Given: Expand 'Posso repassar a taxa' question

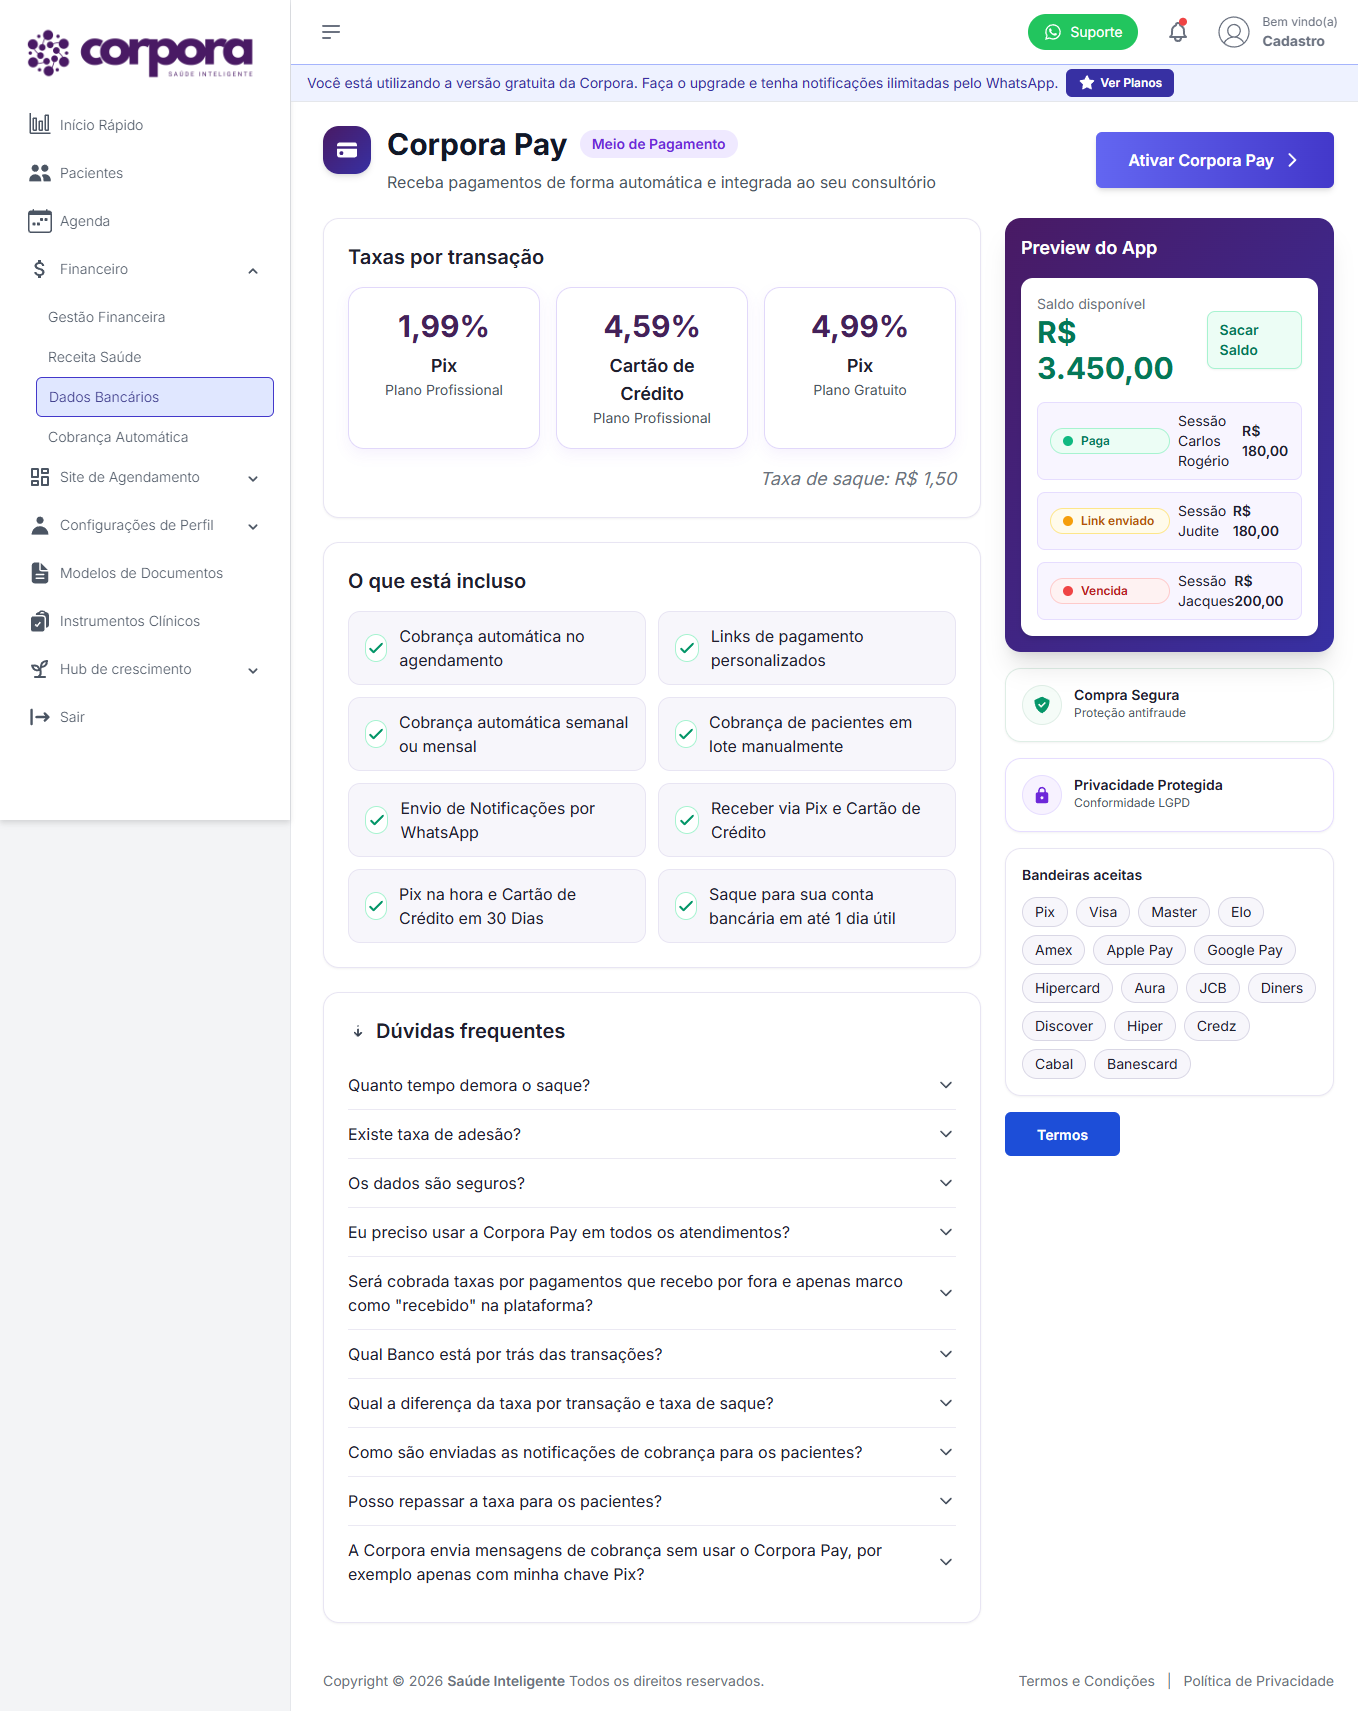Looking at the screenshot, I should (652, 1501).
